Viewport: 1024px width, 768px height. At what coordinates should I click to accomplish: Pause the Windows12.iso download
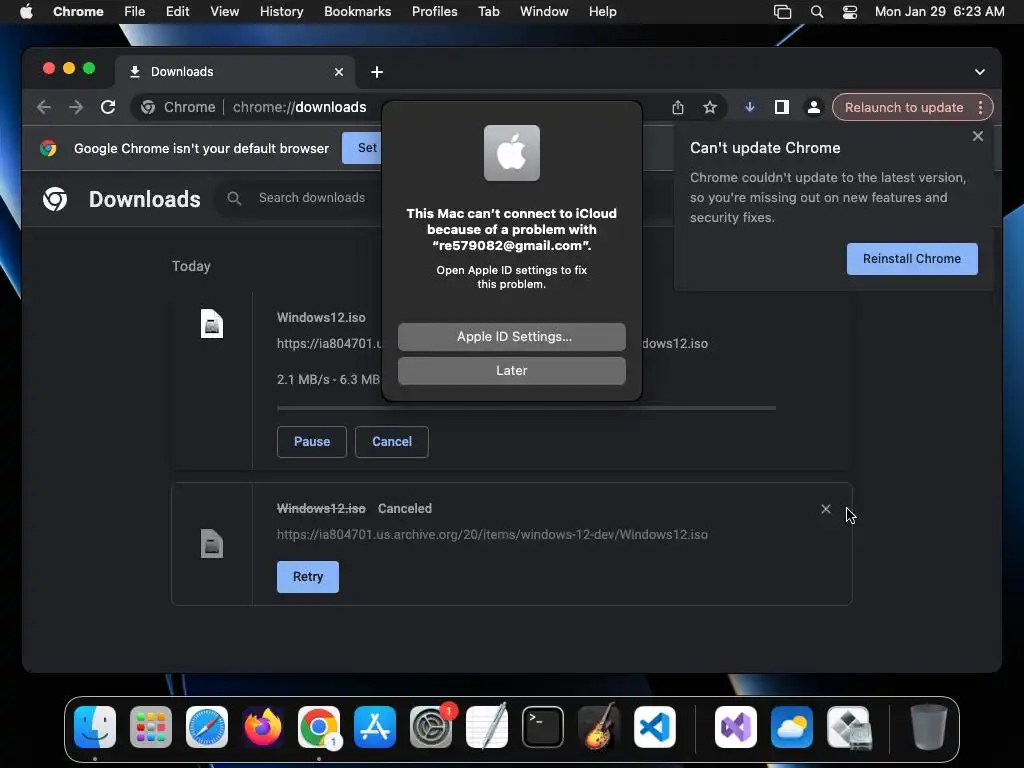(x=312, y=441)
